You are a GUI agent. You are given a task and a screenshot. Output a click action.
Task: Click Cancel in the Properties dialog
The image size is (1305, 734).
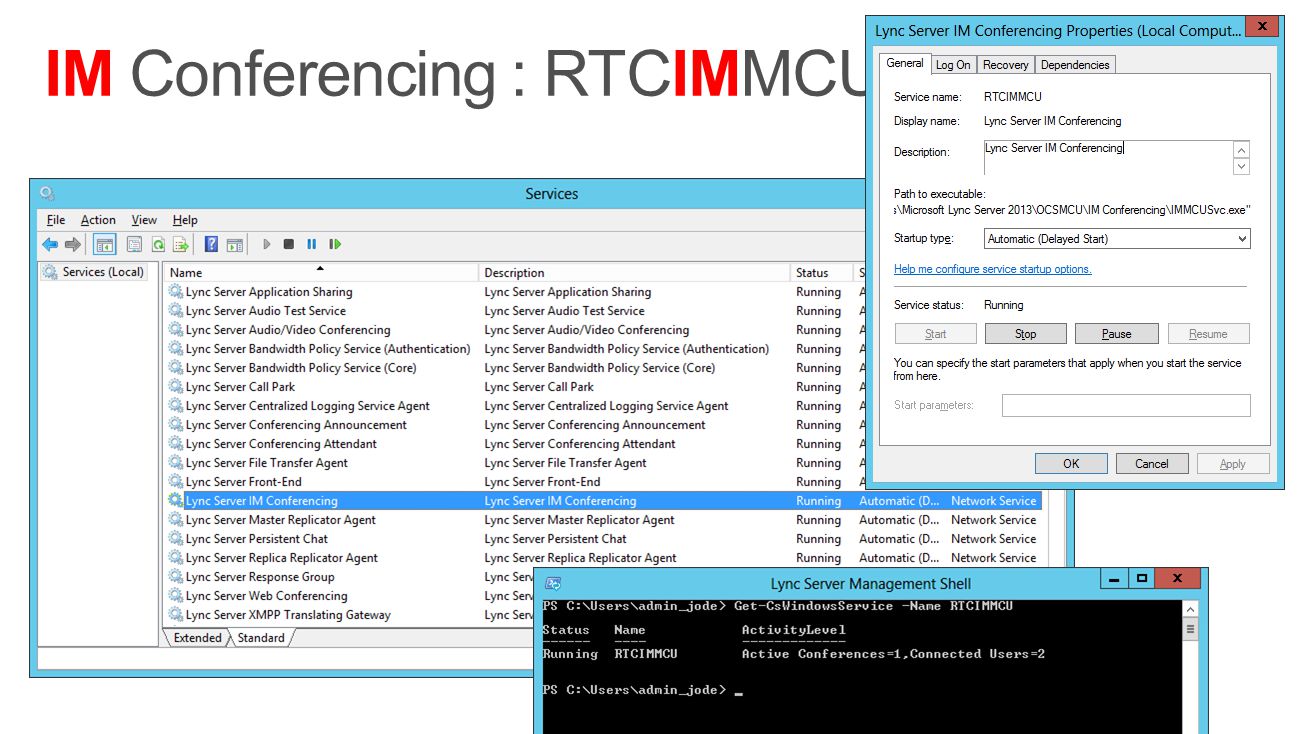[x=1152, y=464]
